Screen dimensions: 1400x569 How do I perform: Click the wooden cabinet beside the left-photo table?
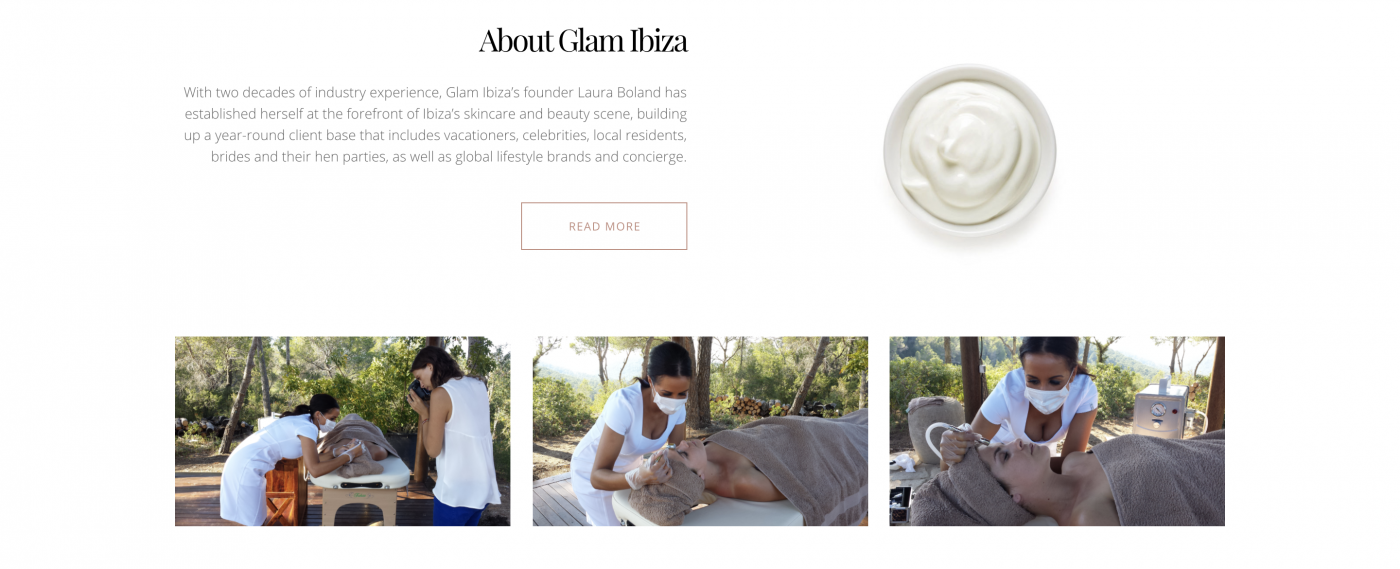[x=285, y=490]
